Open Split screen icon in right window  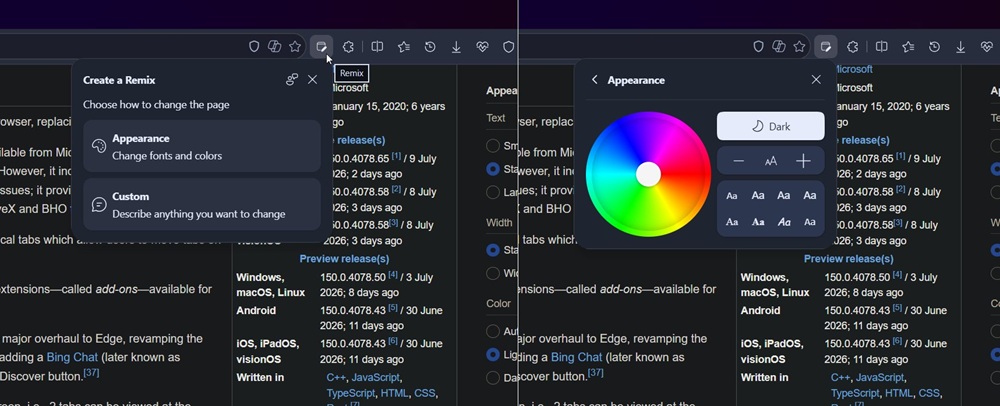coord(882,47)
